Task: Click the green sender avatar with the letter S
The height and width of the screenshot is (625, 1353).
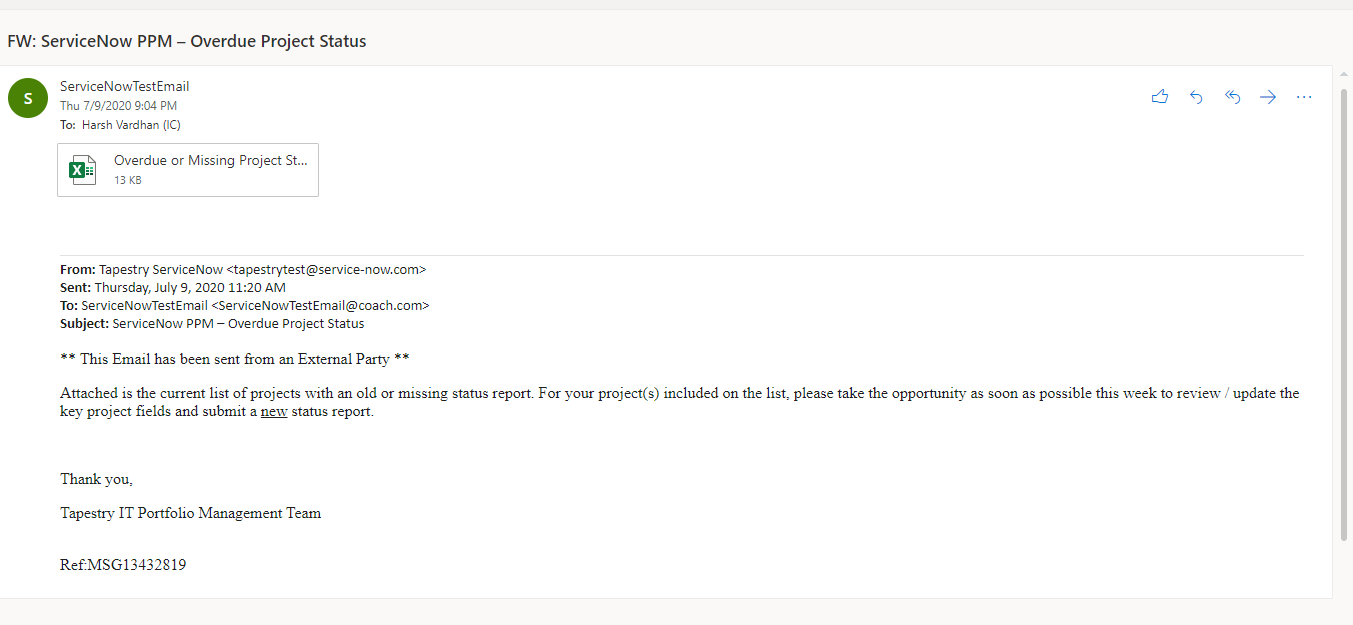Action: click(27, 97)
